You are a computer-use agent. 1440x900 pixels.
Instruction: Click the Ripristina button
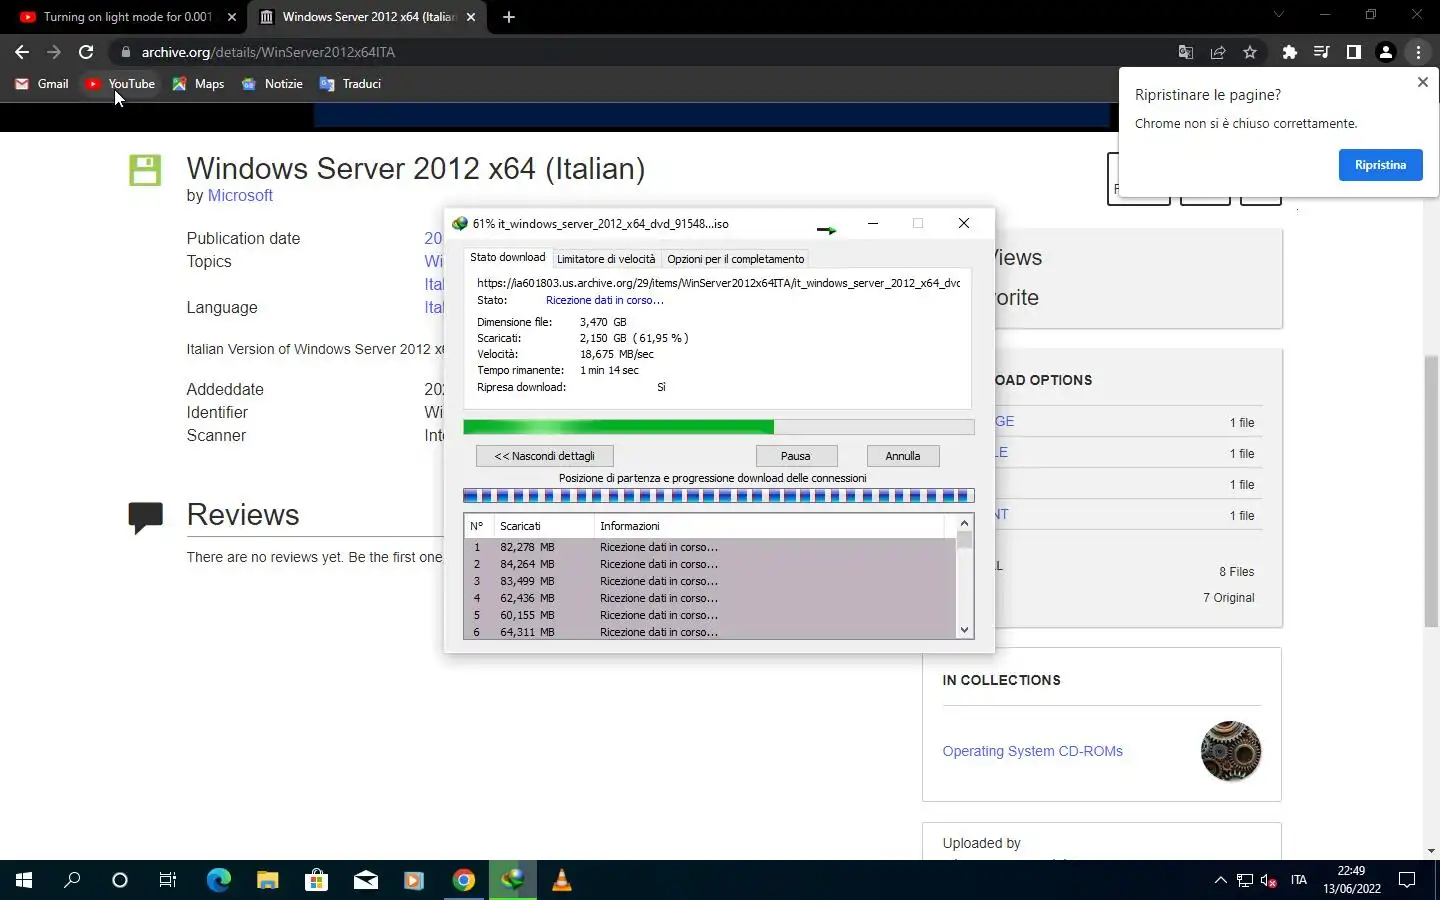click(x=1380, y=165)
